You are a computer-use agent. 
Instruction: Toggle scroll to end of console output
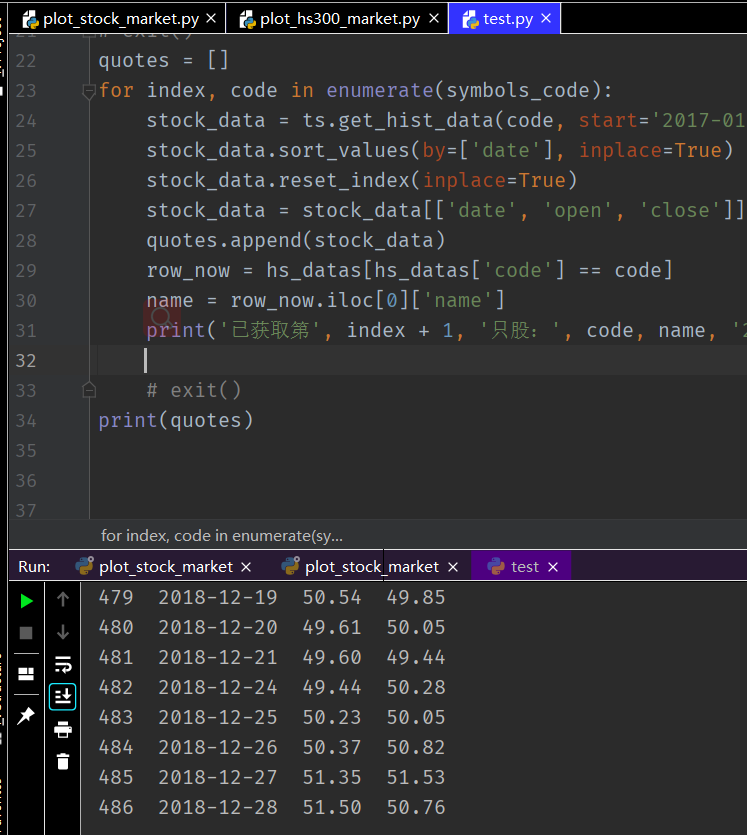pos(63,697)
